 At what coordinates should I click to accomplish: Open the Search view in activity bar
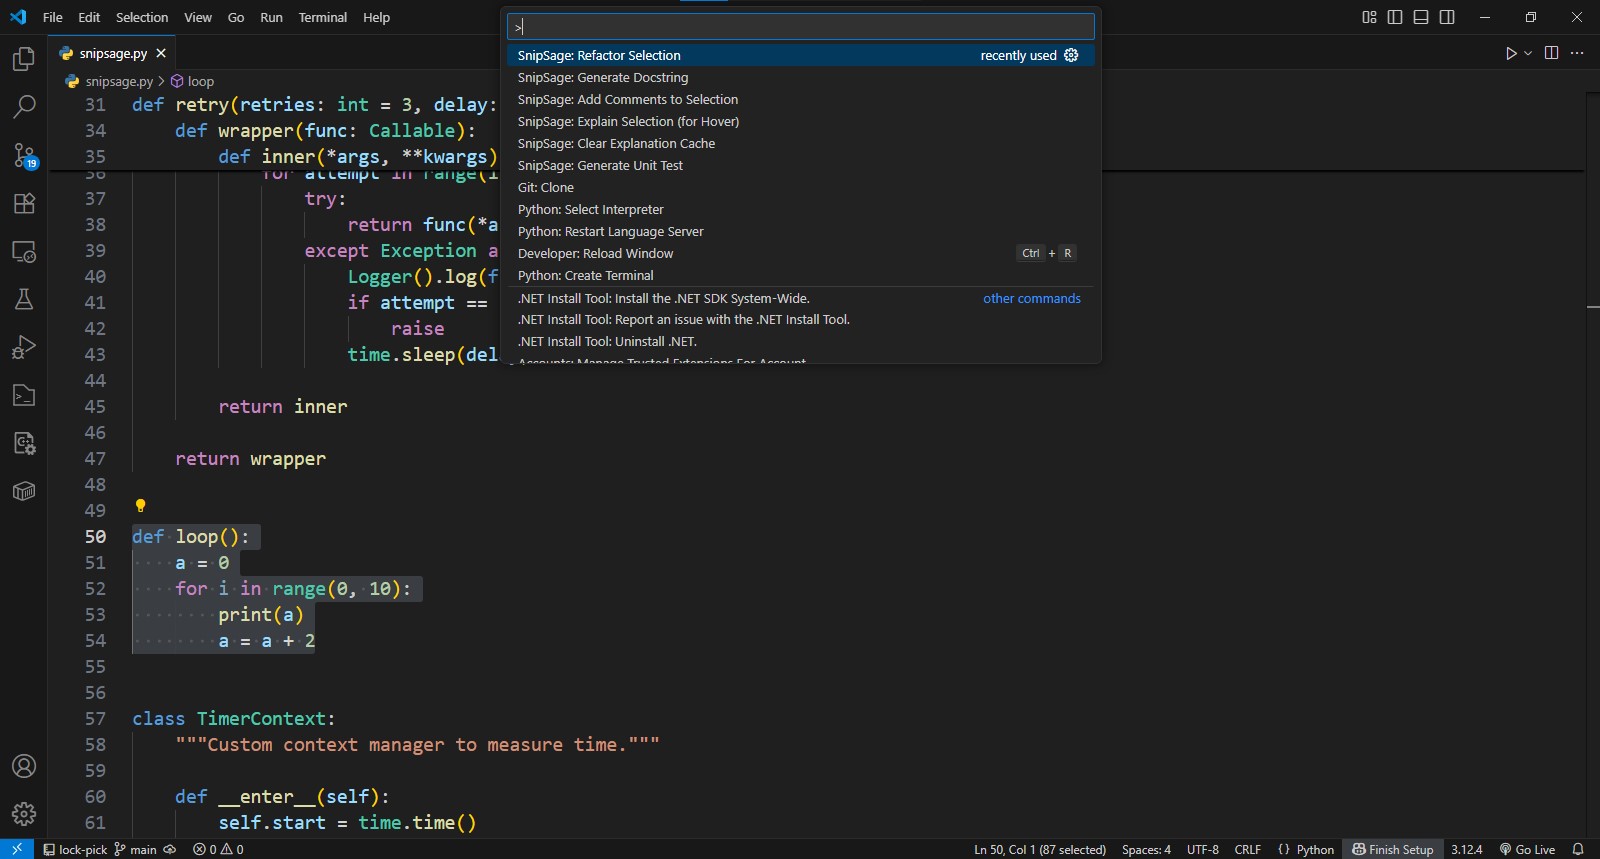(24, 106)
